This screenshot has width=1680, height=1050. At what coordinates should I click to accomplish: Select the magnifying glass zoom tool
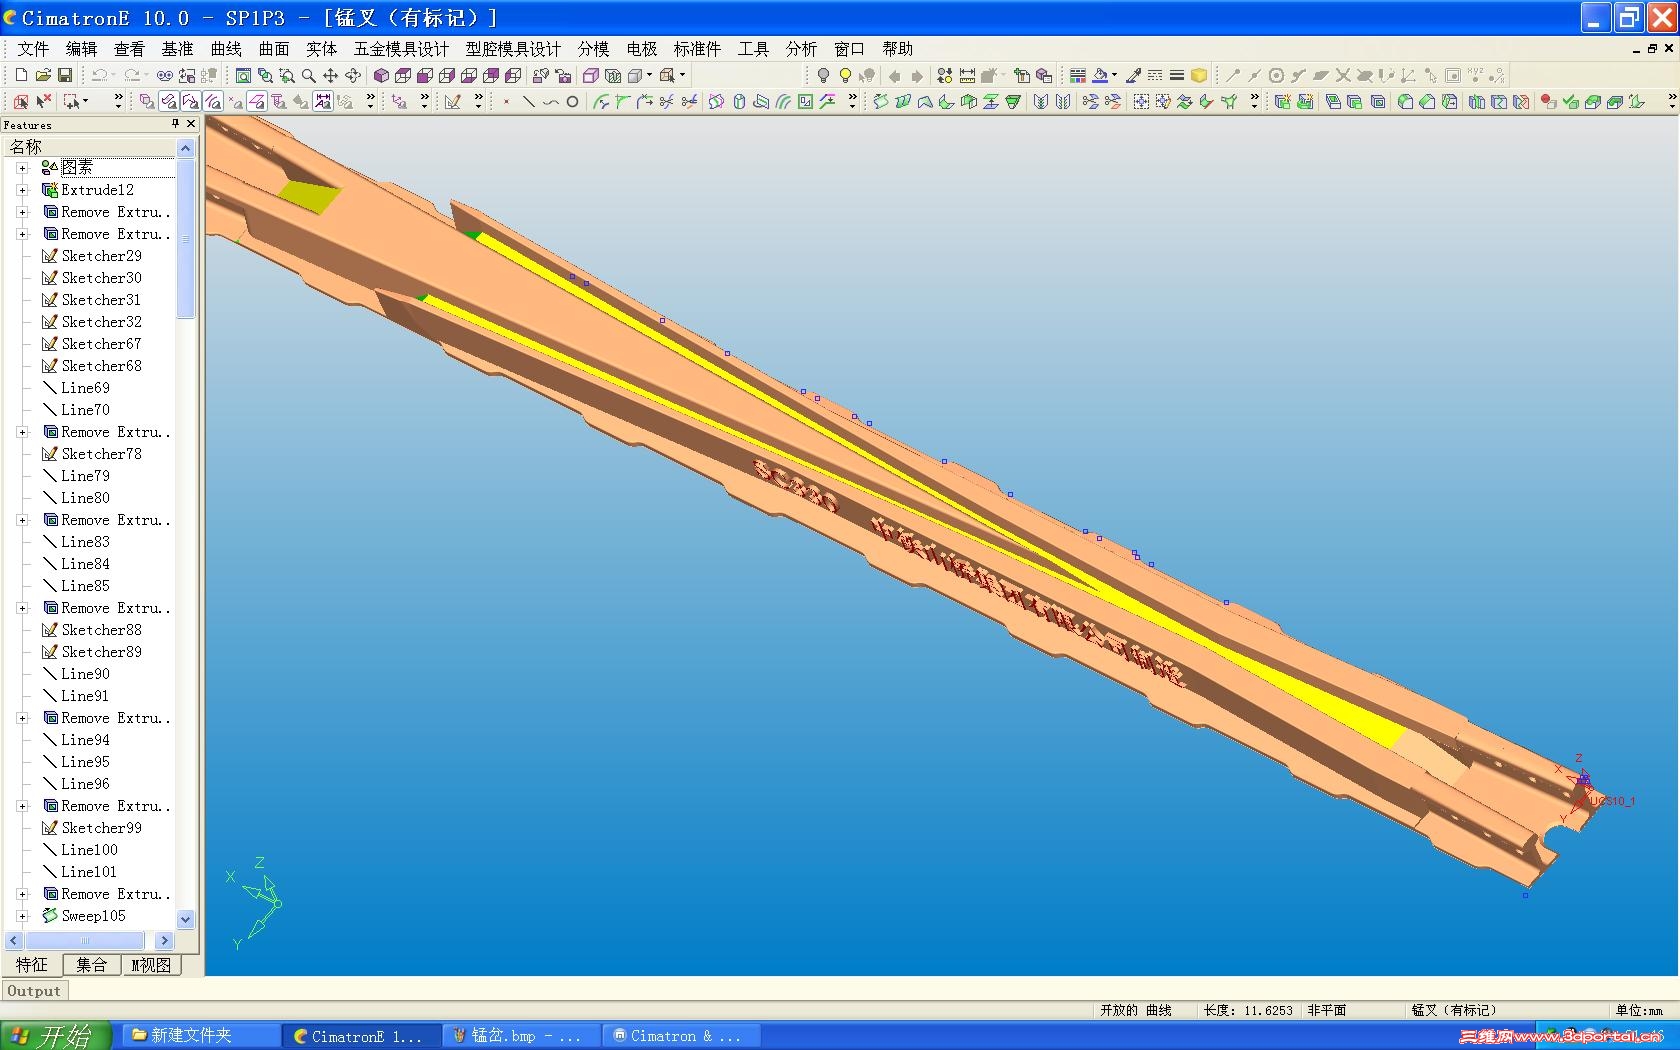click(x=309, y=75)
